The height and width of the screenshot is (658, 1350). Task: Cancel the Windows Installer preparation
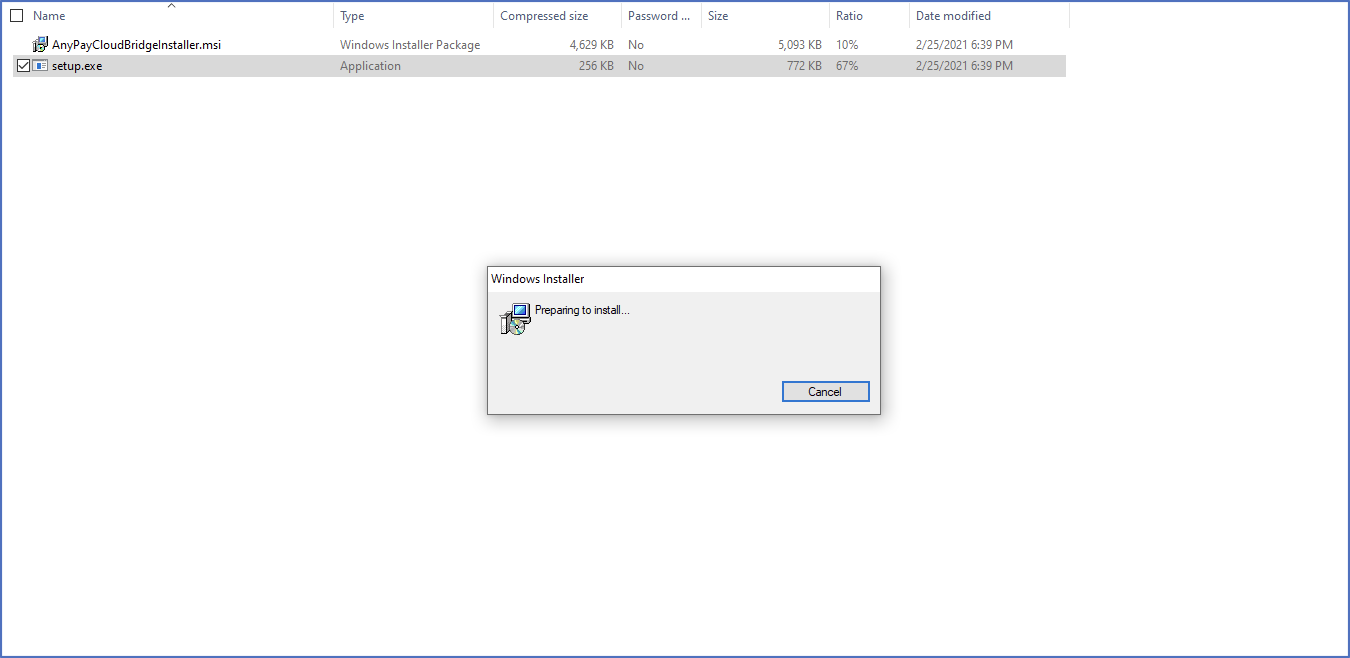click(x=825, y=392)
